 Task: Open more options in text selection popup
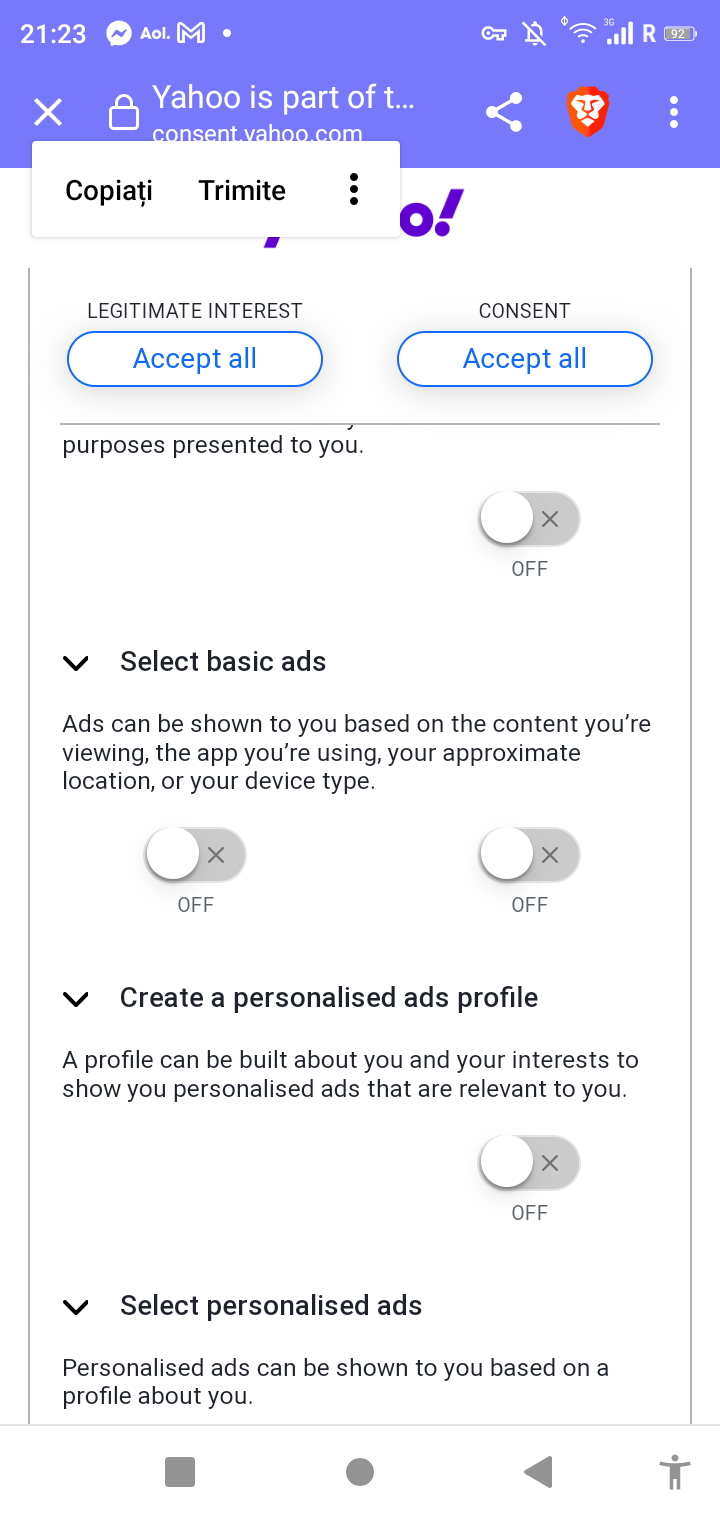353,189
